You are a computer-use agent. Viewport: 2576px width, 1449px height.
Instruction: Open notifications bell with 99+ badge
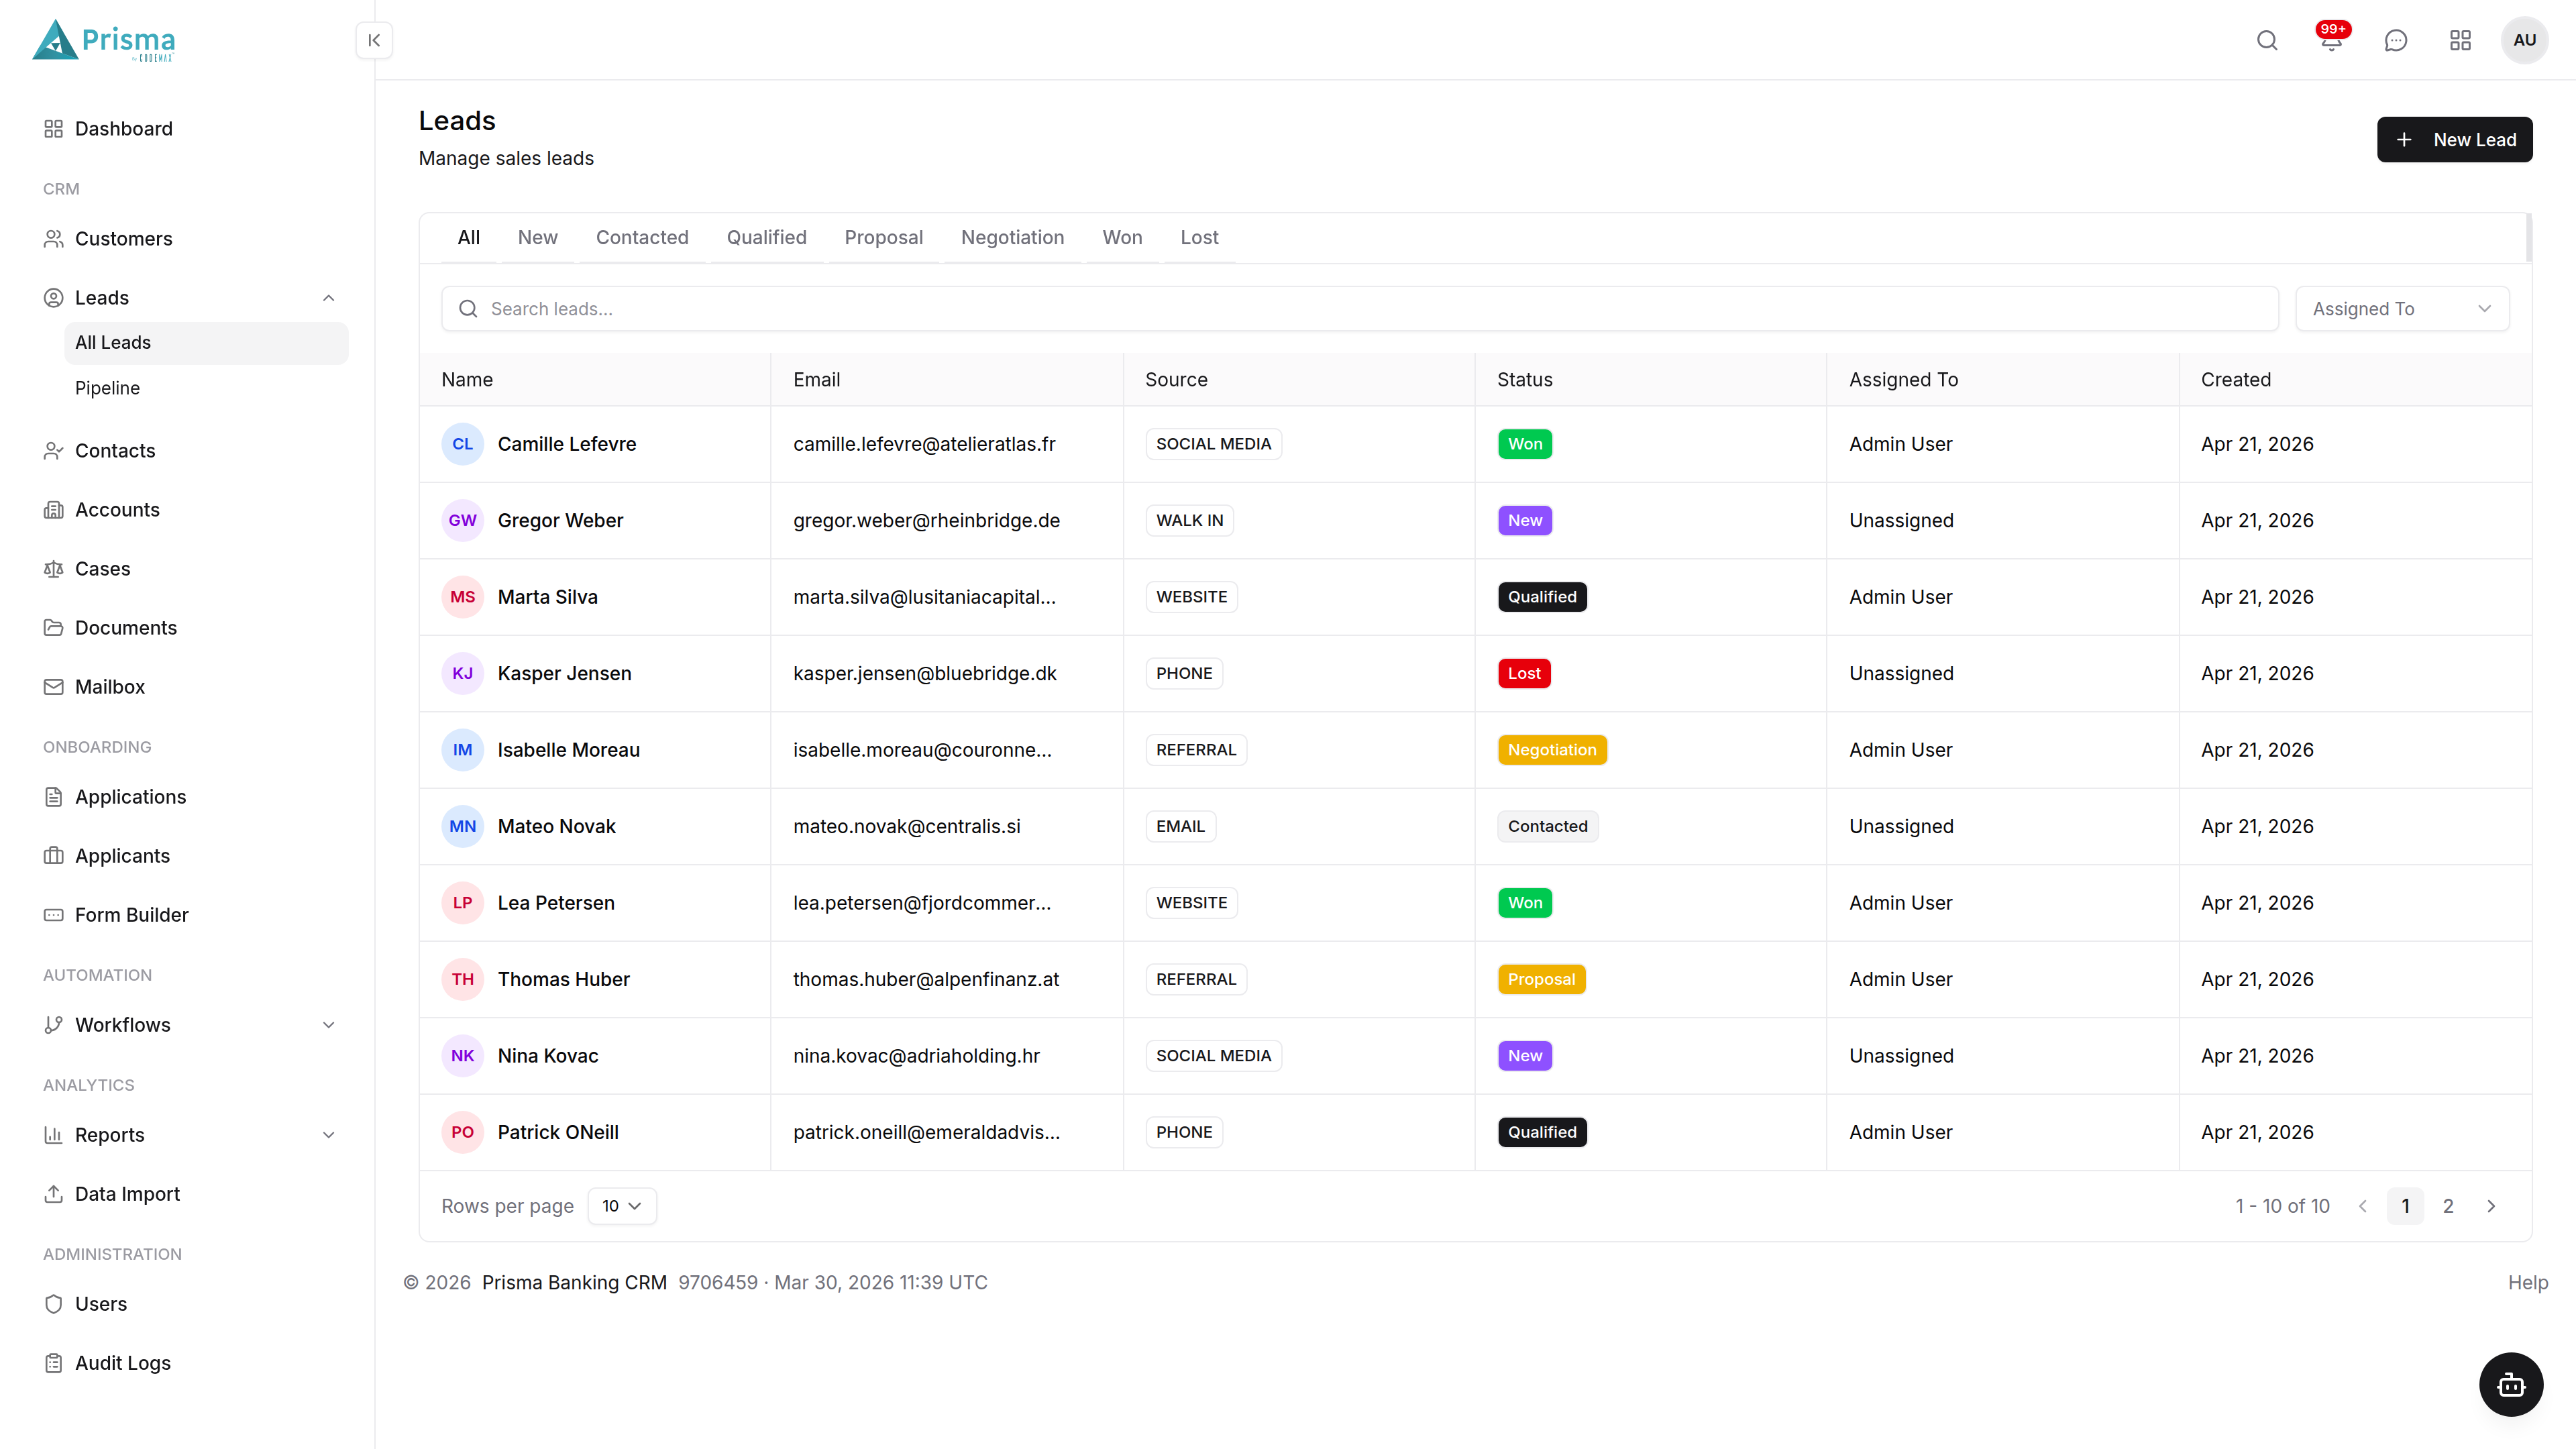[x=2331, y=40]
